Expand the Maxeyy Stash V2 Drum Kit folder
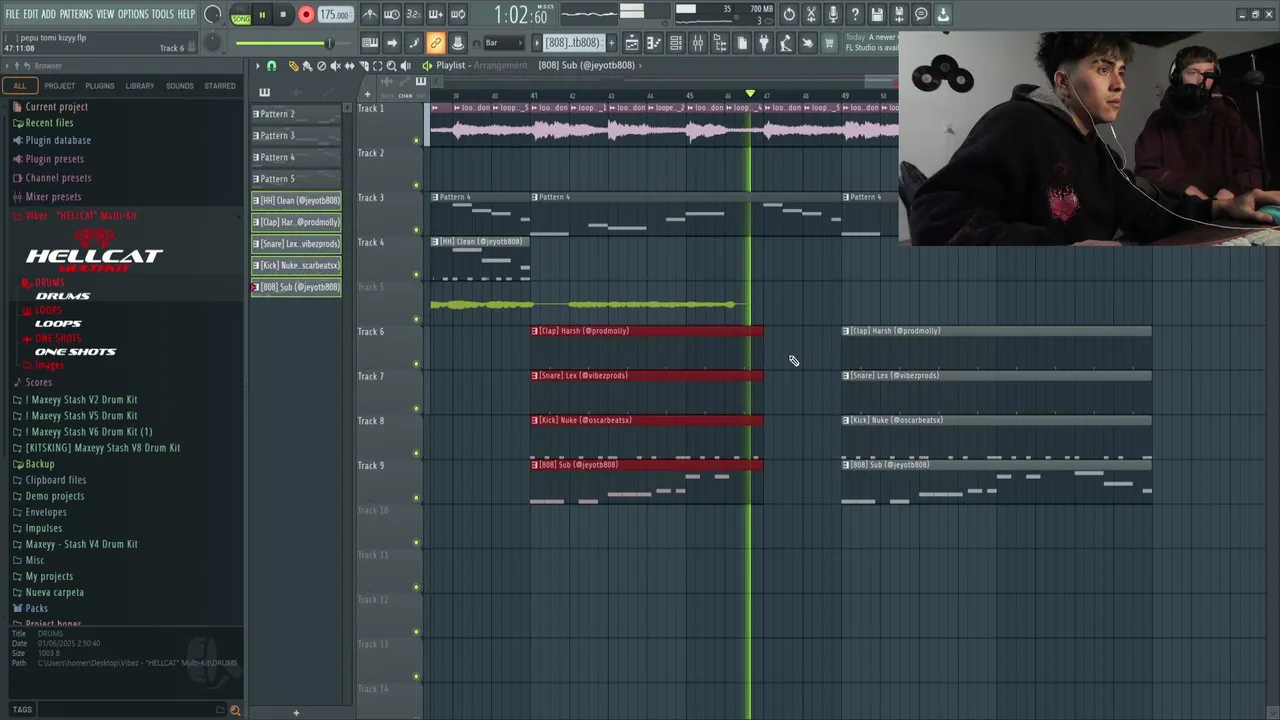Image resolution: width=1280 pixels, height=720 pixels. tap(81, 400)
